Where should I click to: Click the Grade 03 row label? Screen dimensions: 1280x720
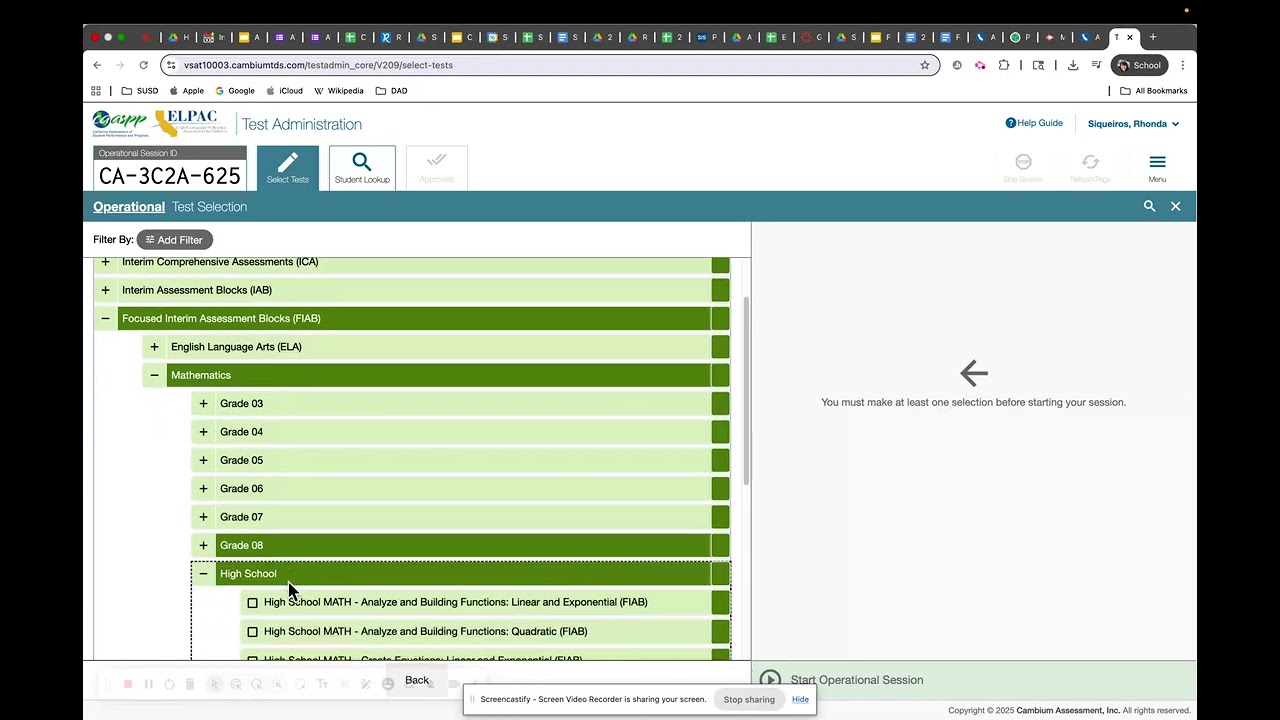241,404
